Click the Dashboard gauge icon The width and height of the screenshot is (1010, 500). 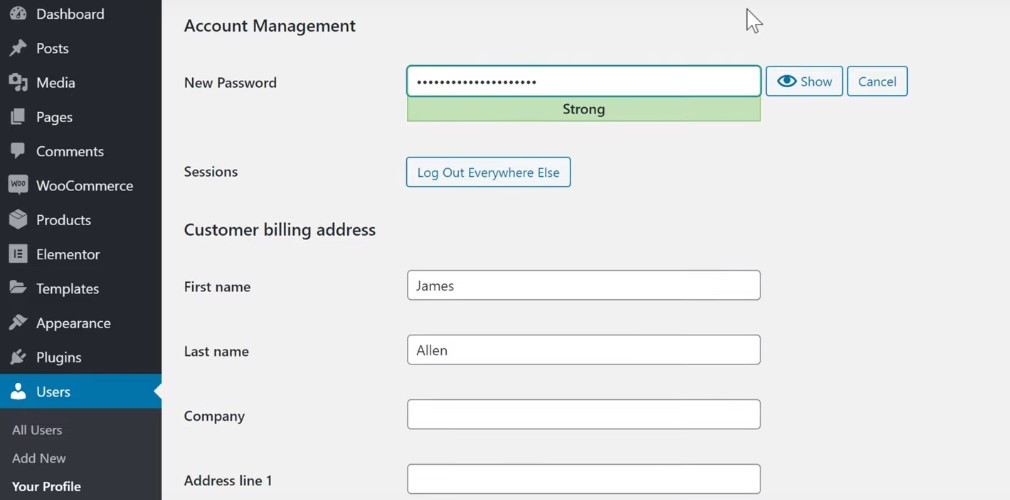(x=18, y=14)
